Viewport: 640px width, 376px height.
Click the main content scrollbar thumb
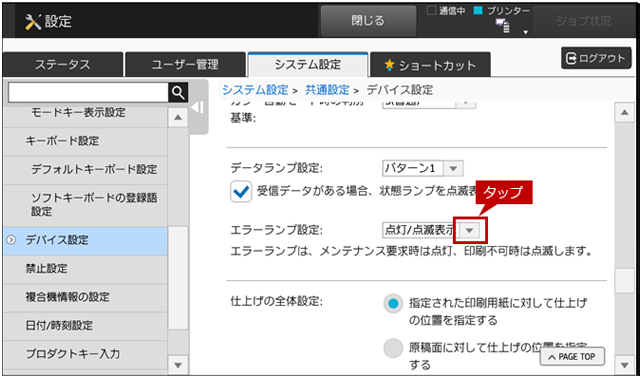click(x=624, y=281)
